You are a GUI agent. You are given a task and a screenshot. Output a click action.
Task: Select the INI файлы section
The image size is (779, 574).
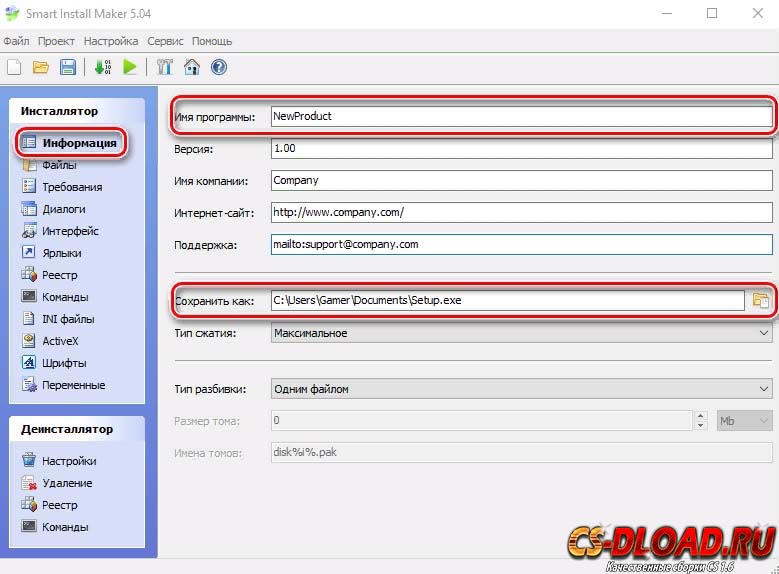[x=58, y=319]
